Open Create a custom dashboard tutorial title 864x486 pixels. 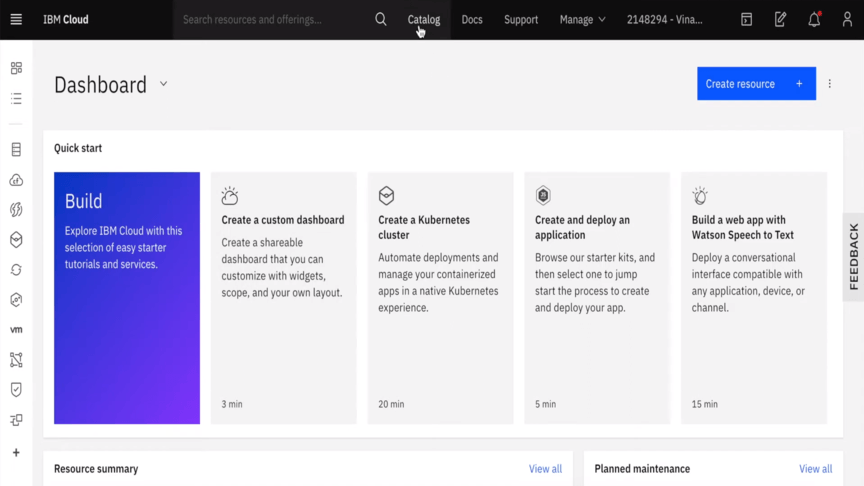pyautogui.click(x=283, y=220)
